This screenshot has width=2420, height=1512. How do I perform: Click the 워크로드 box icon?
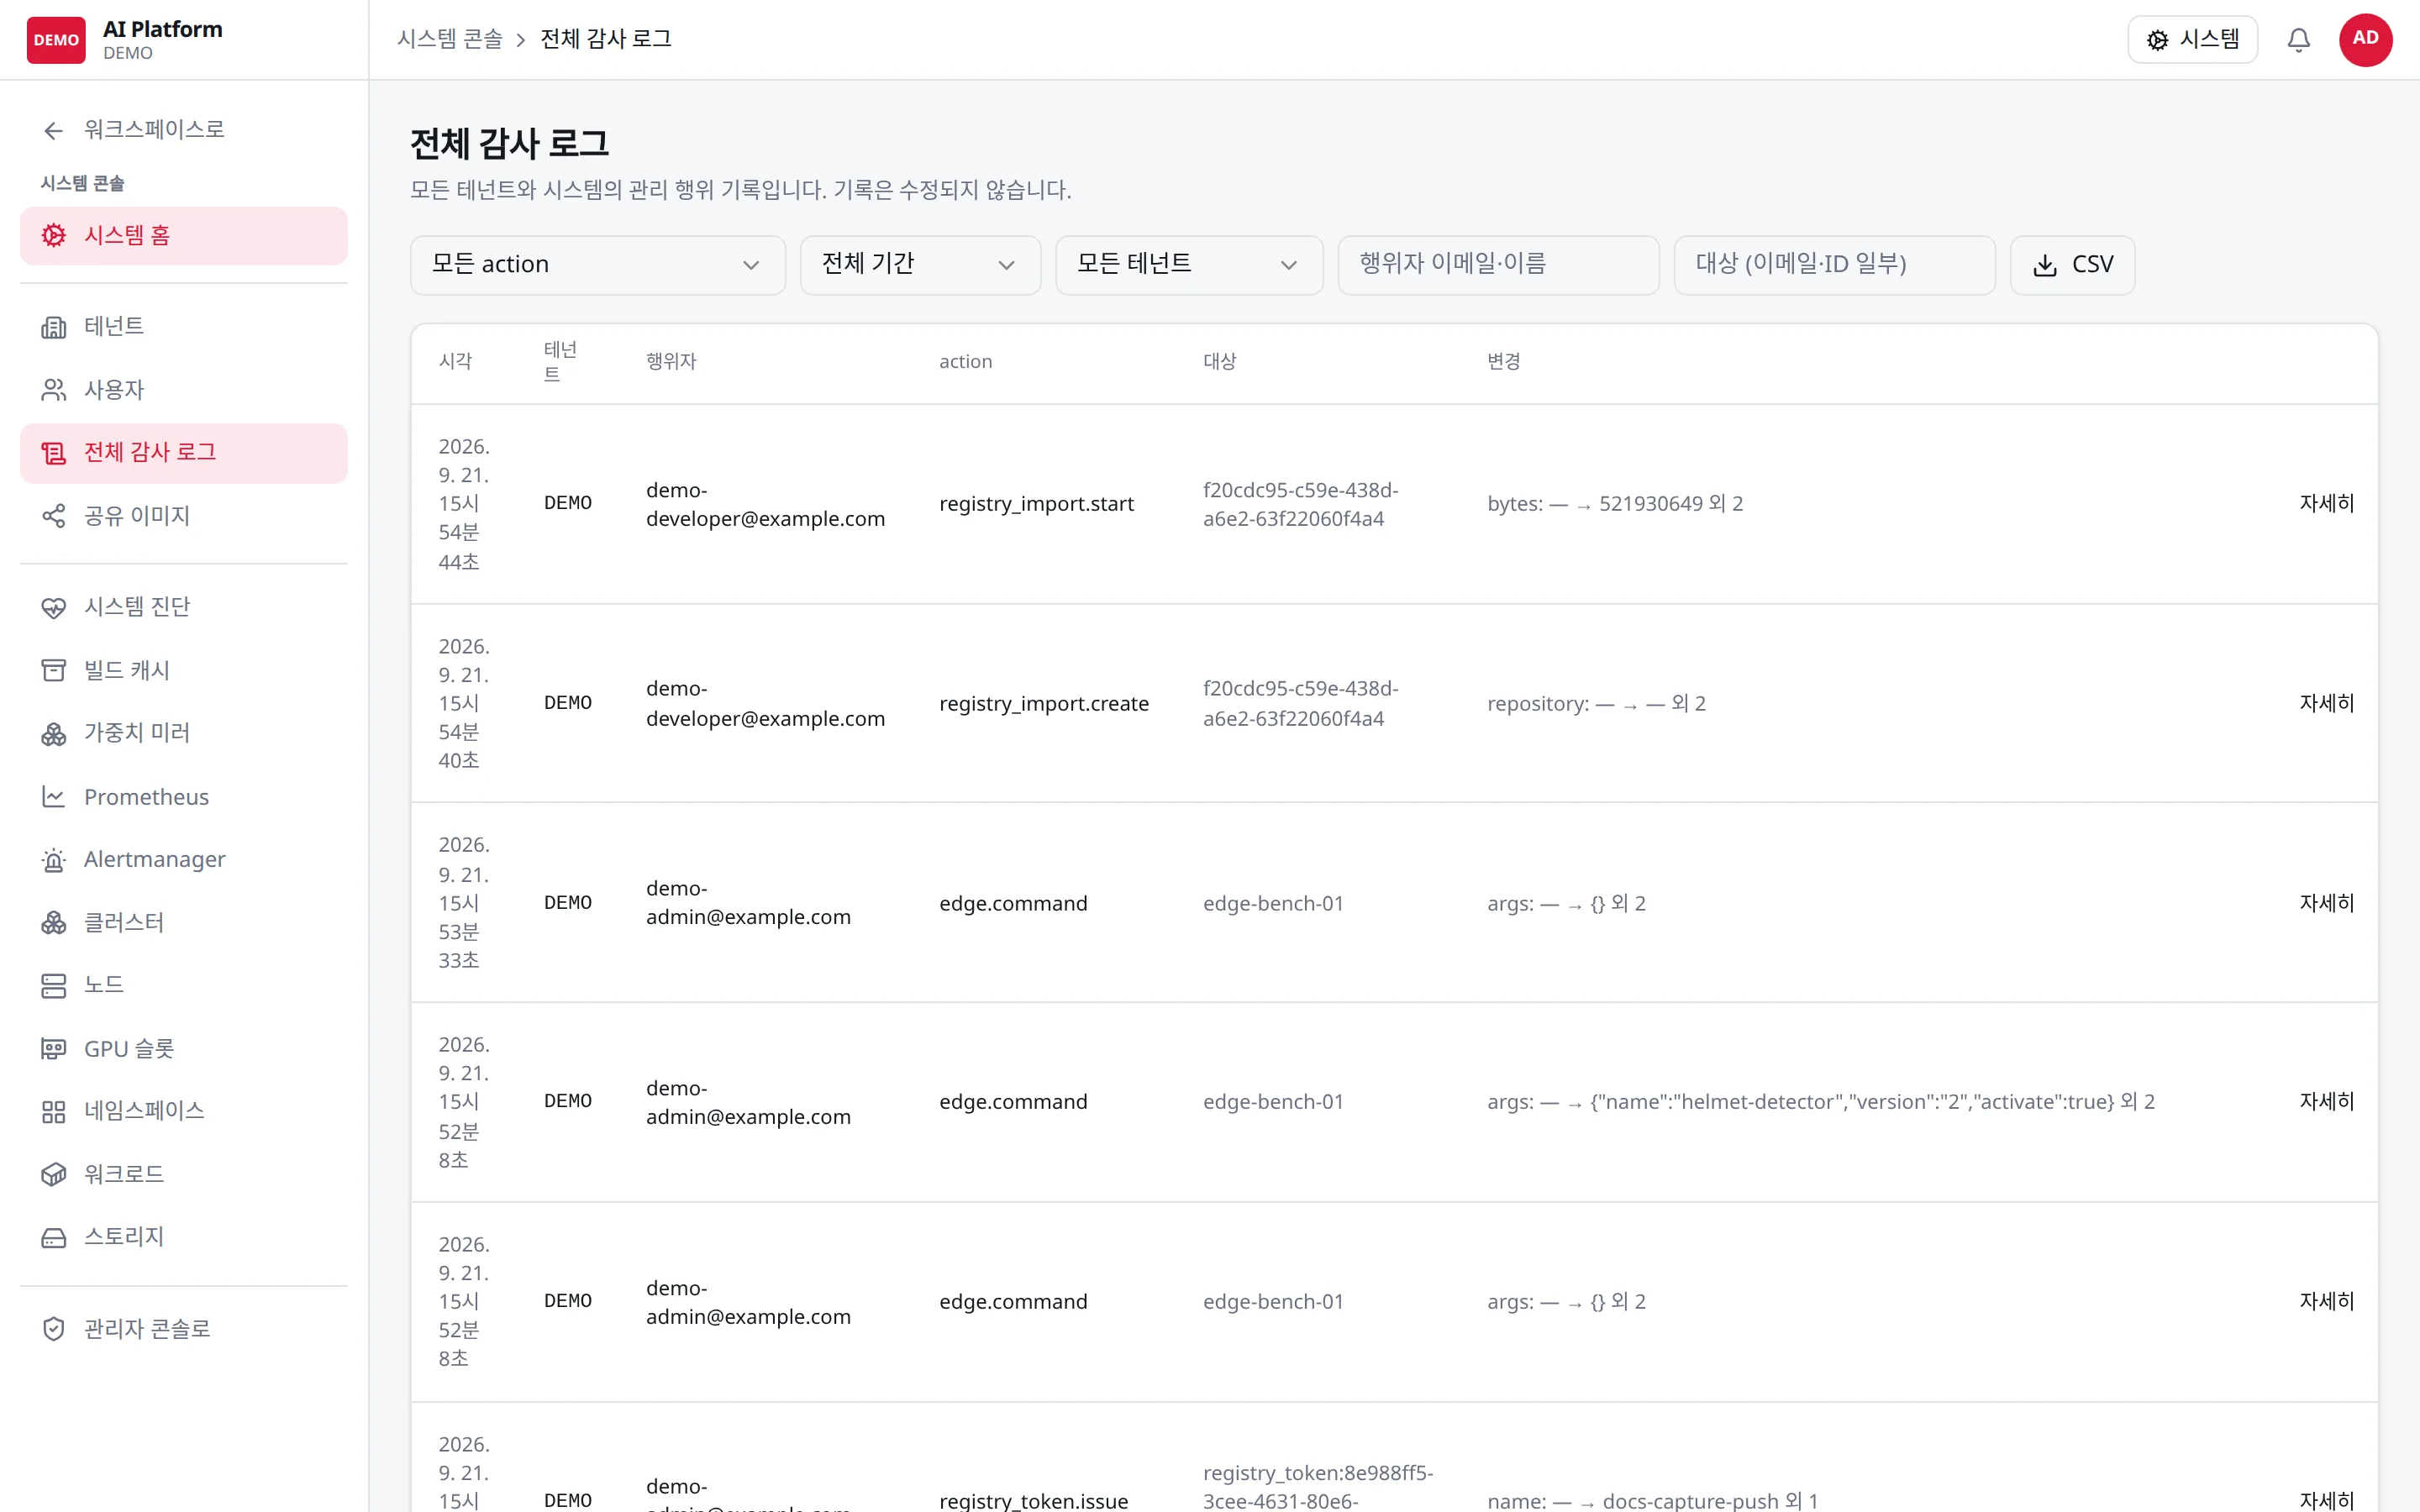[x=53, y=1174]
